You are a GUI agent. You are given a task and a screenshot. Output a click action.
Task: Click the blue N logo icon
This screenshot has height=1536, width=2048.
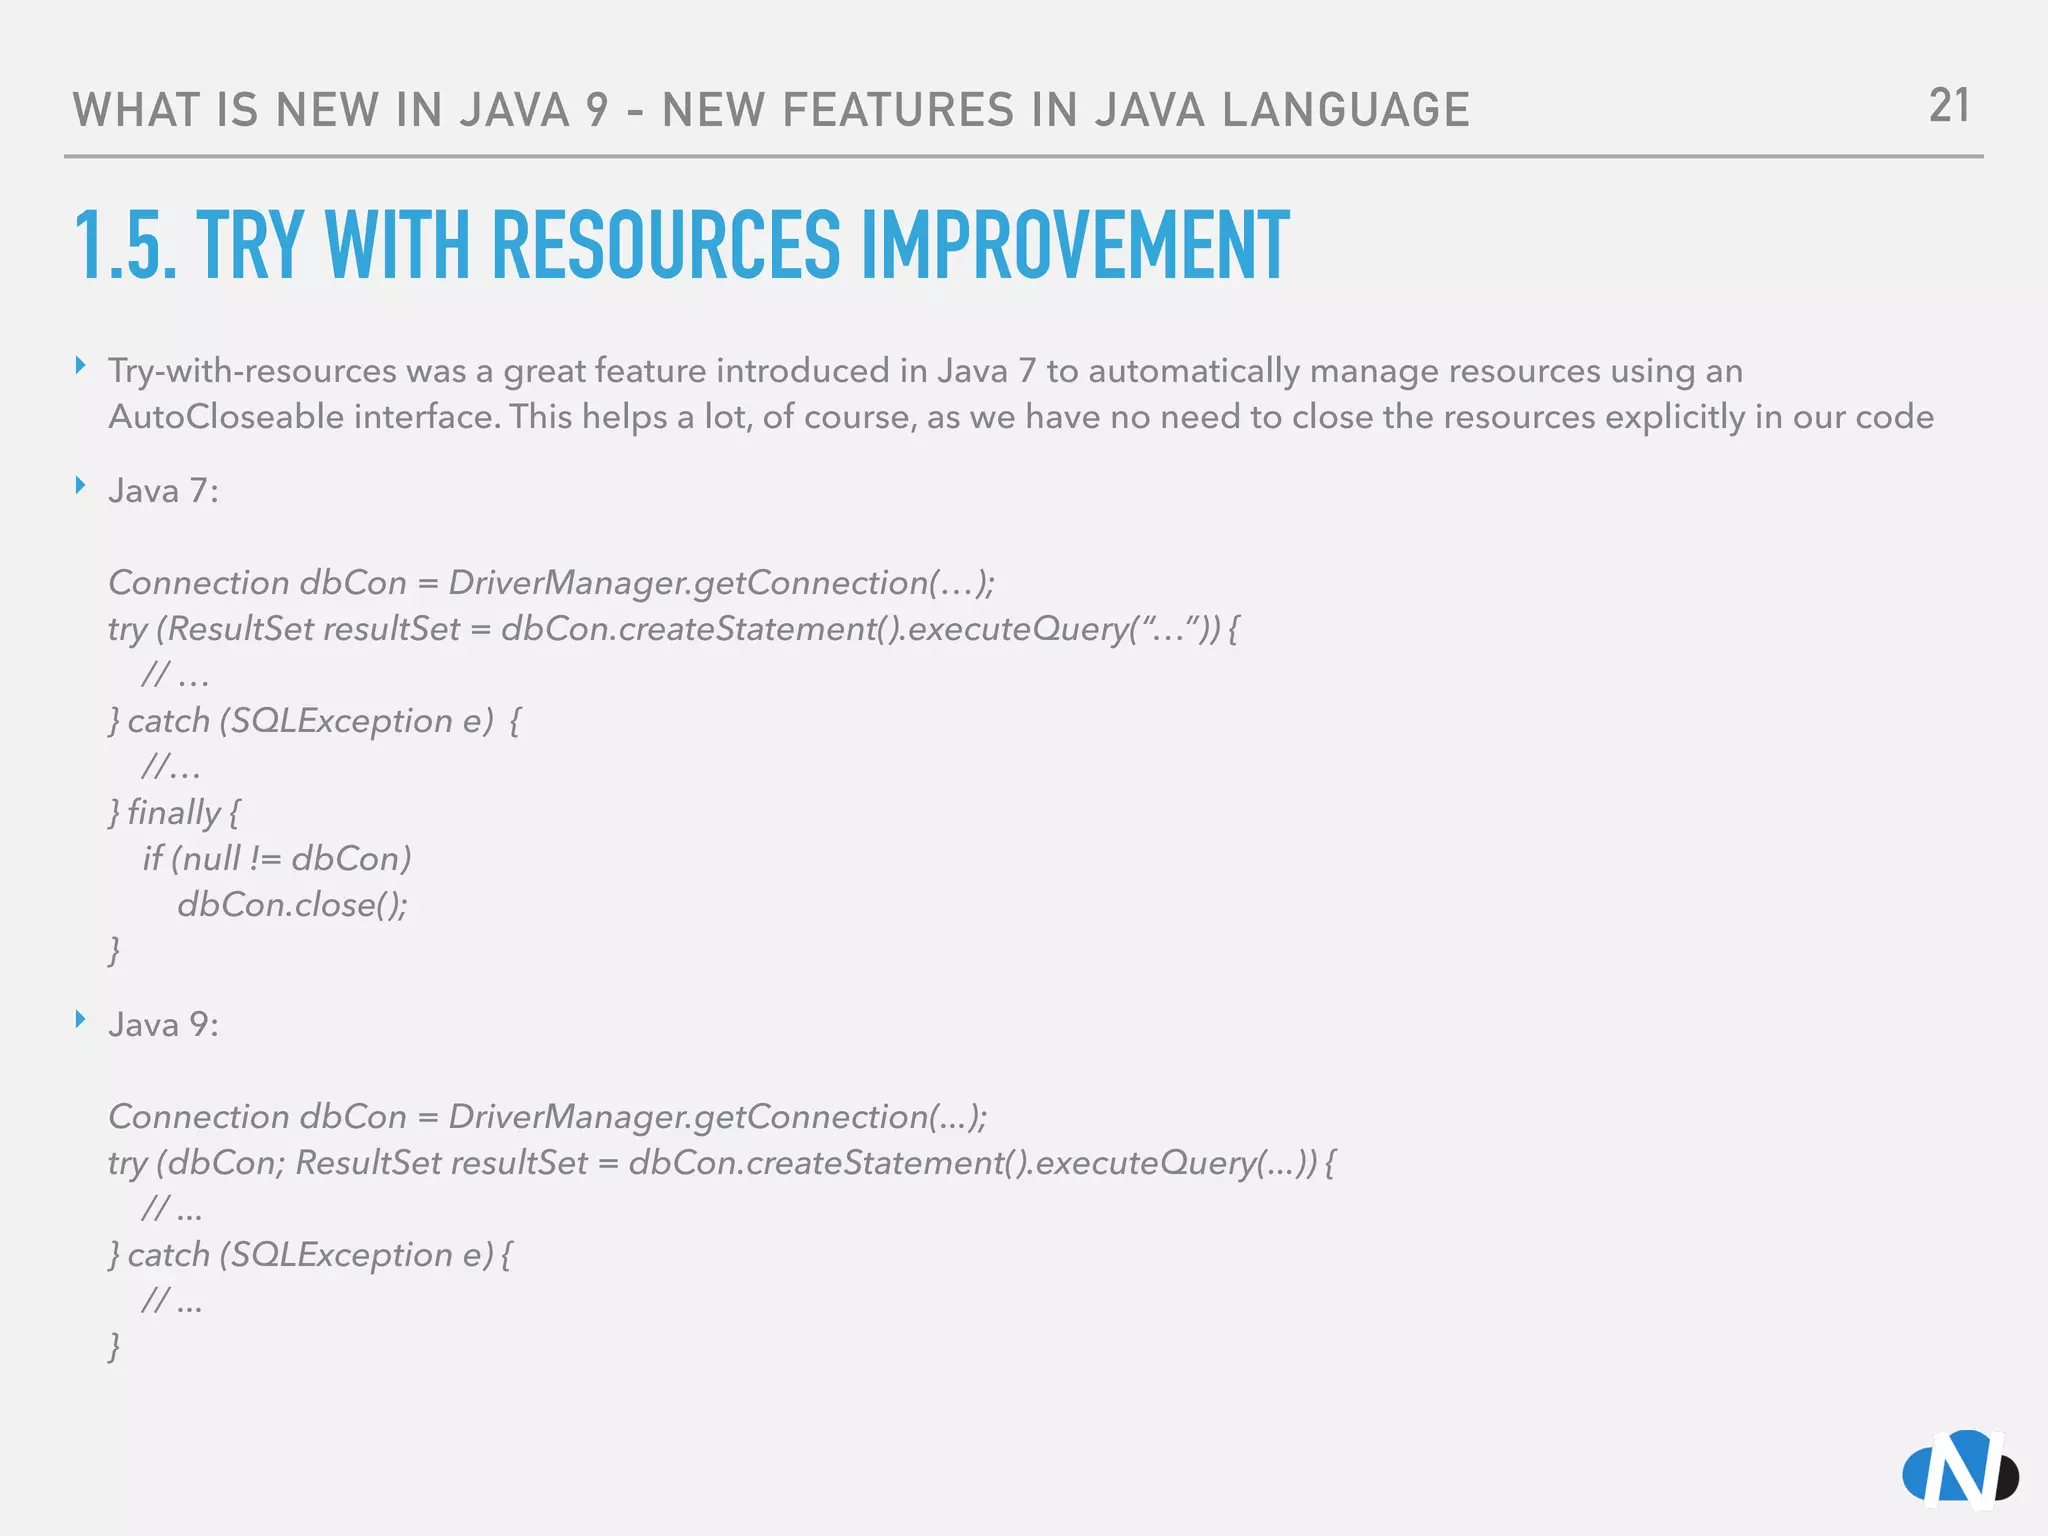[1959, 1468]
